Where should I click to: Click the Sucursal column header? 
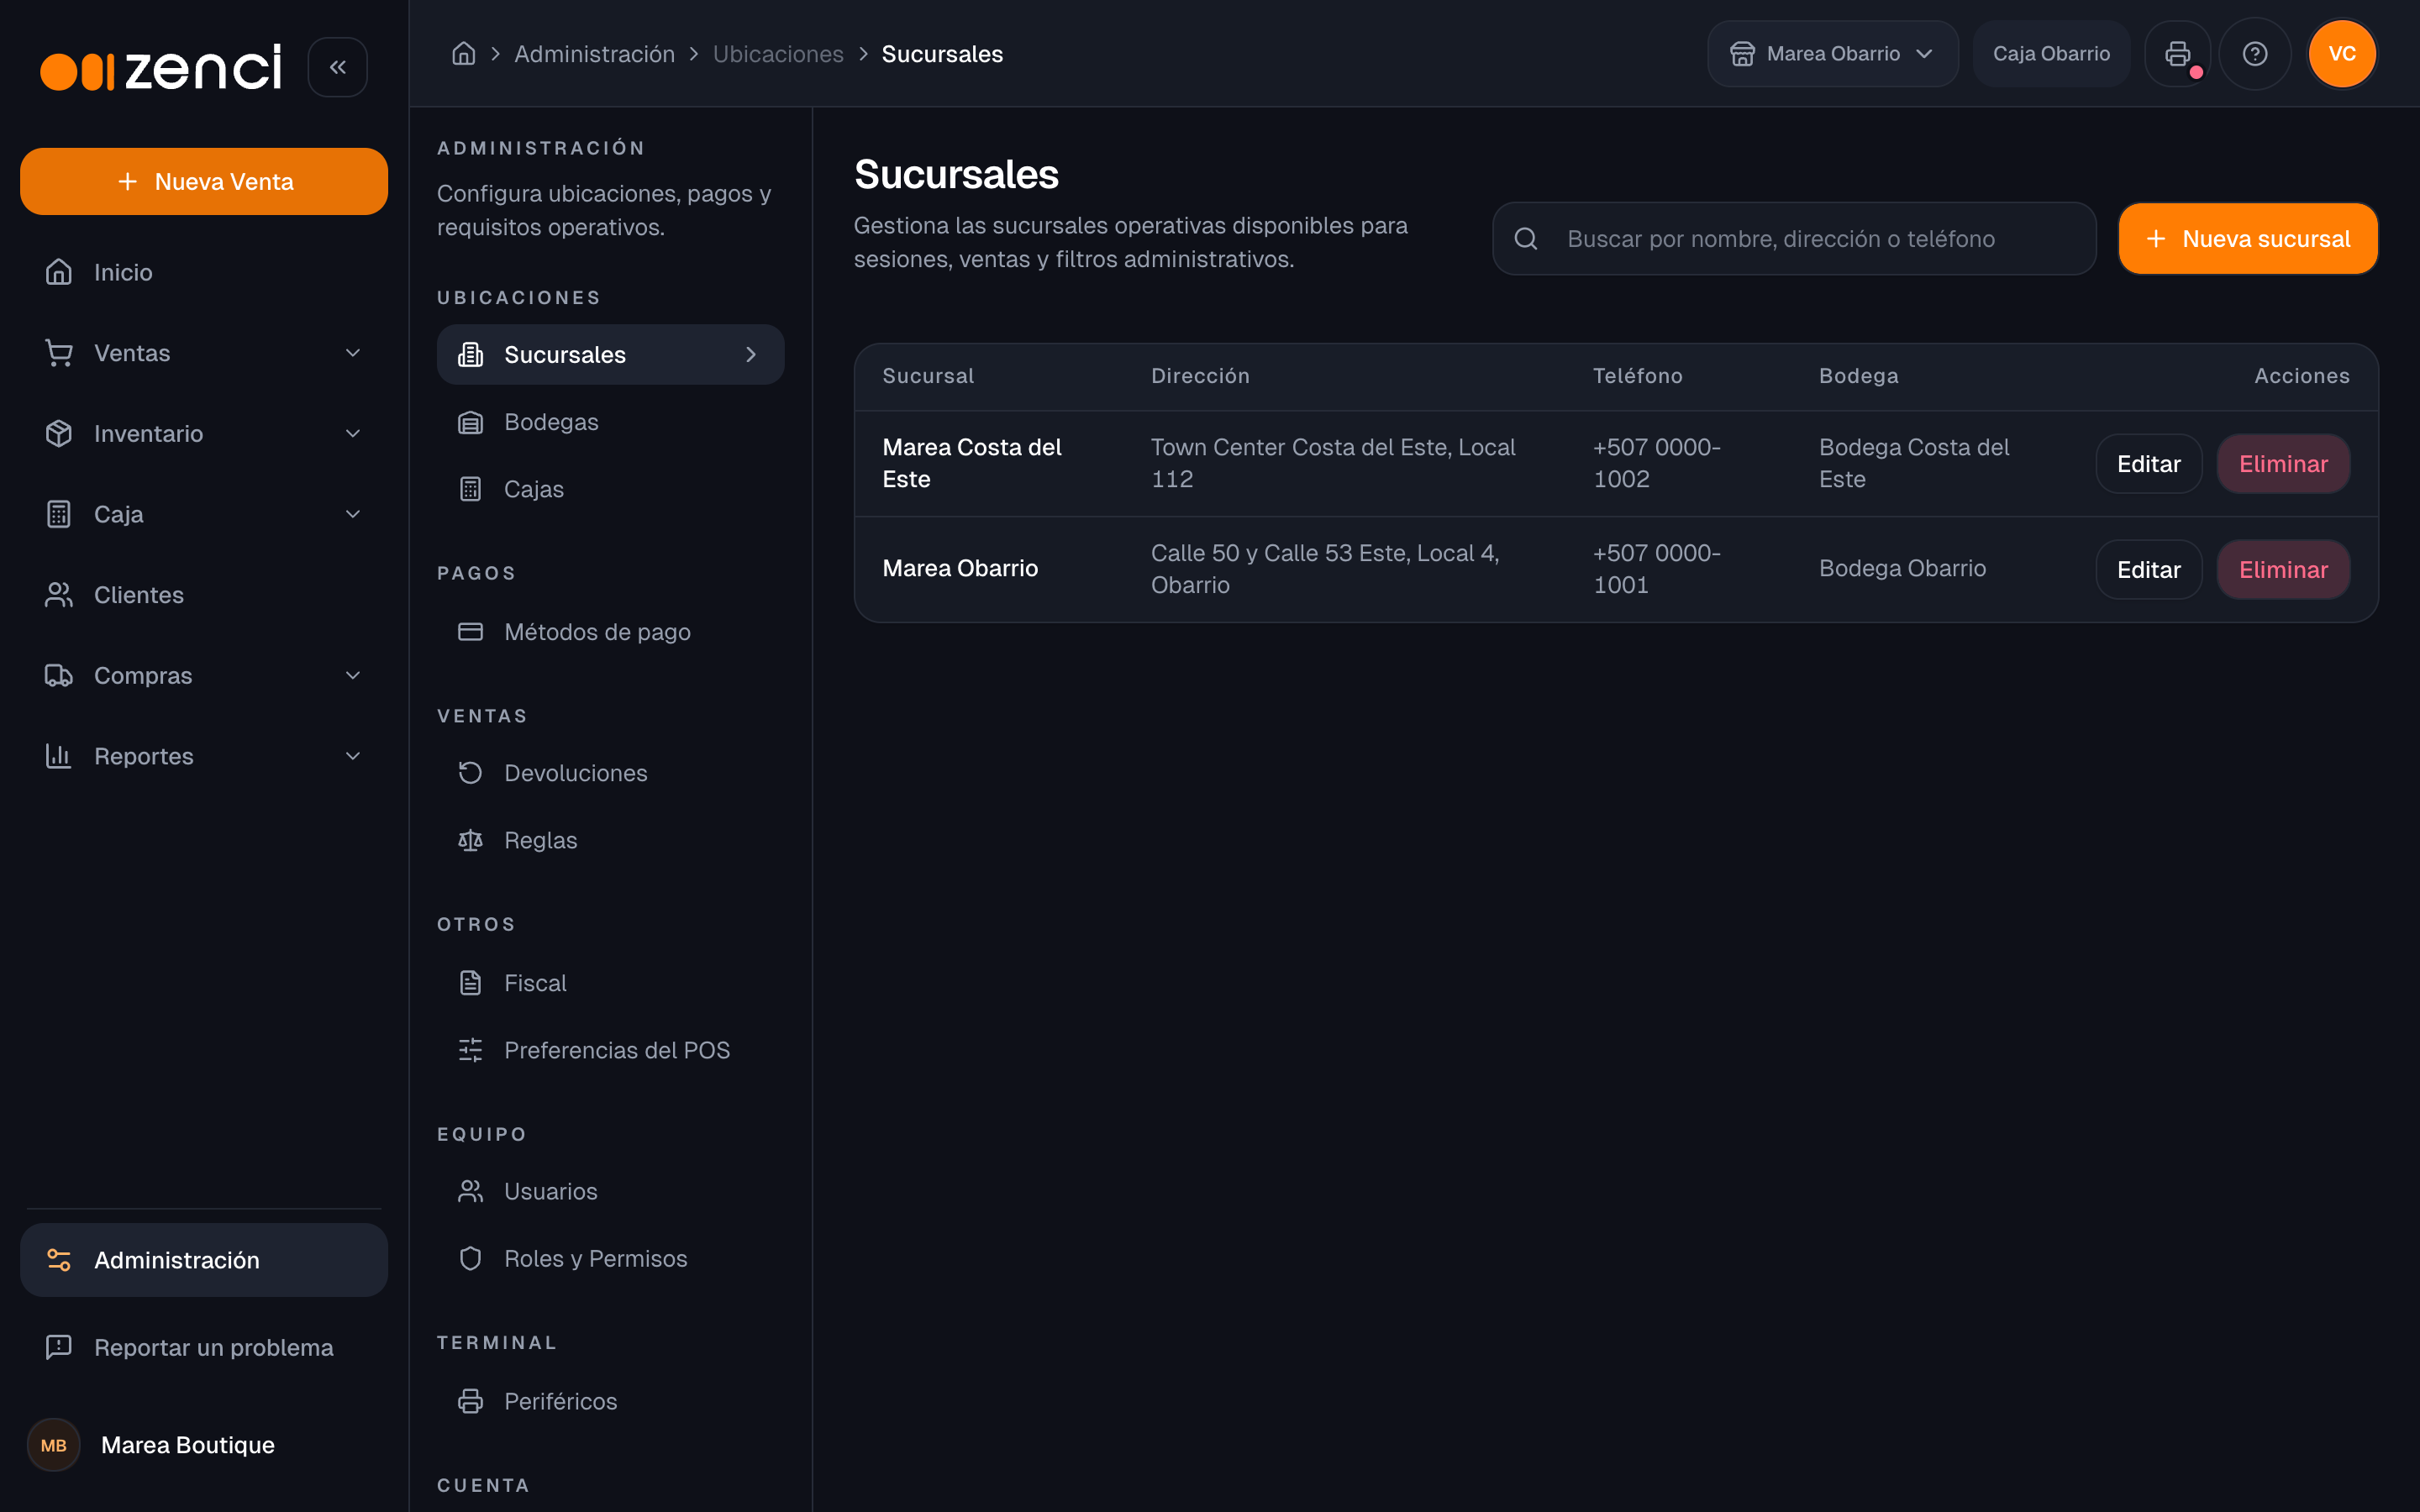(x=928, y=376)
